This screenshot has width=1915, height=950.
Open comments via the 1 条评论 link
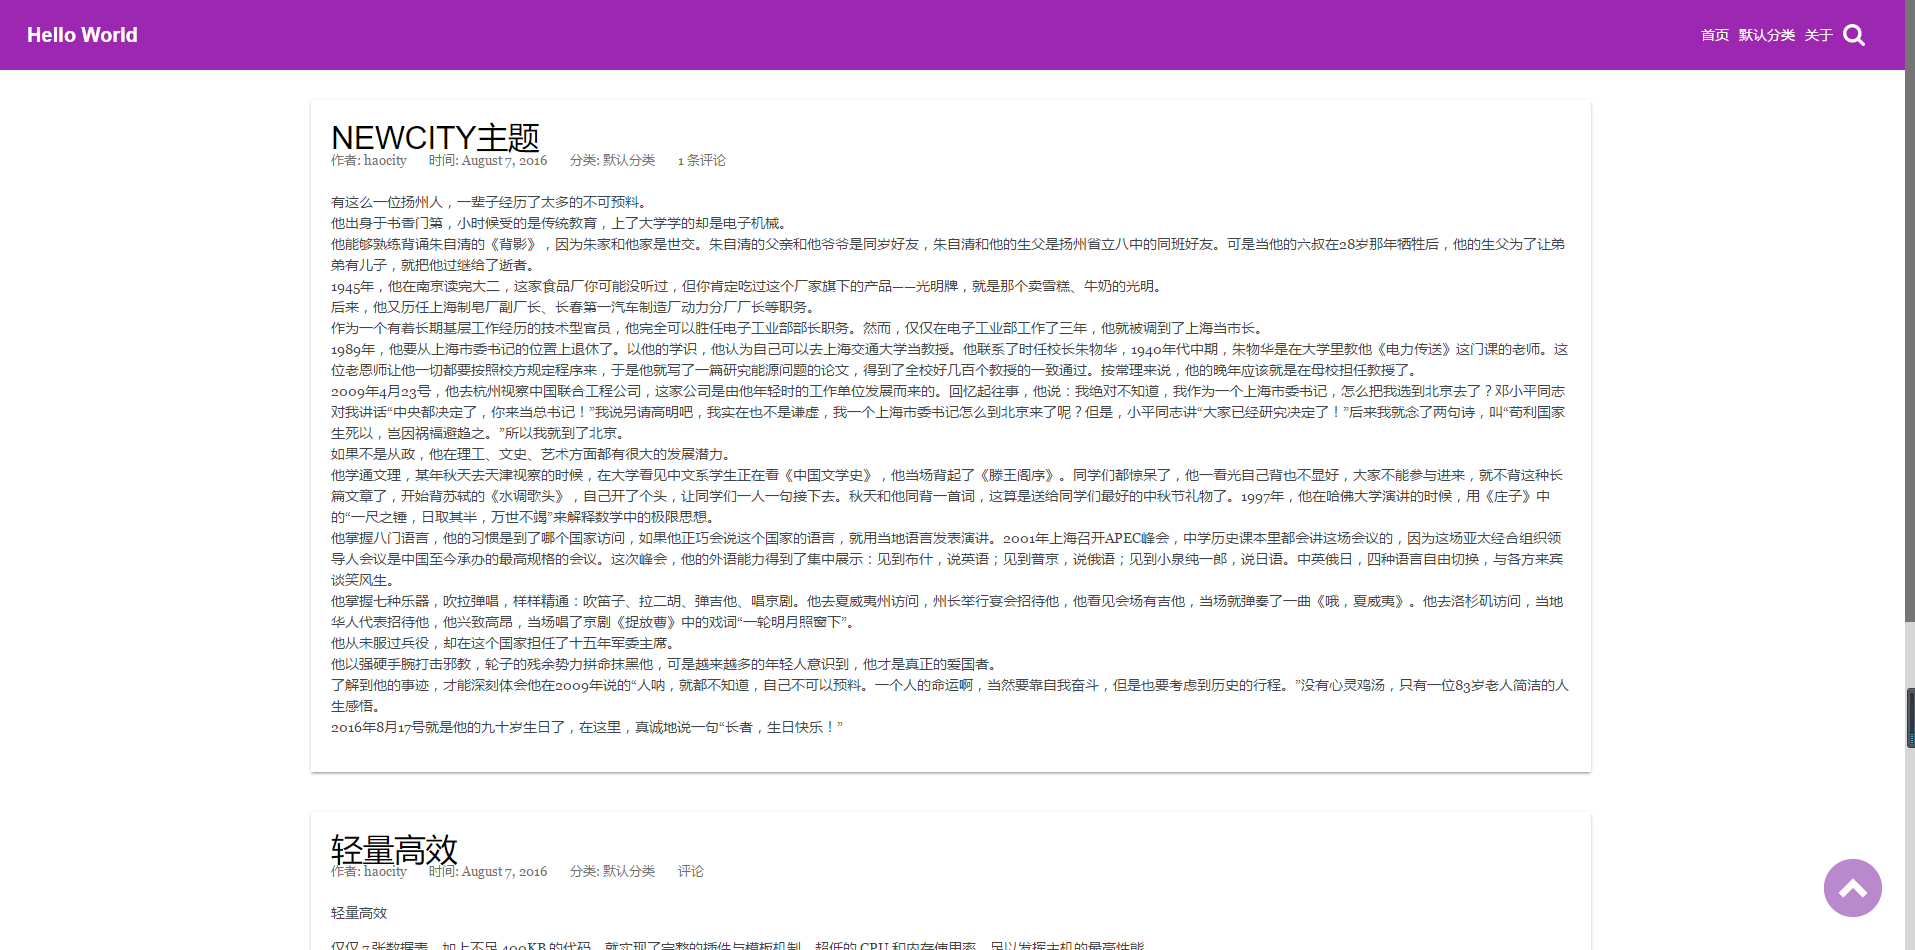[701, 161]
